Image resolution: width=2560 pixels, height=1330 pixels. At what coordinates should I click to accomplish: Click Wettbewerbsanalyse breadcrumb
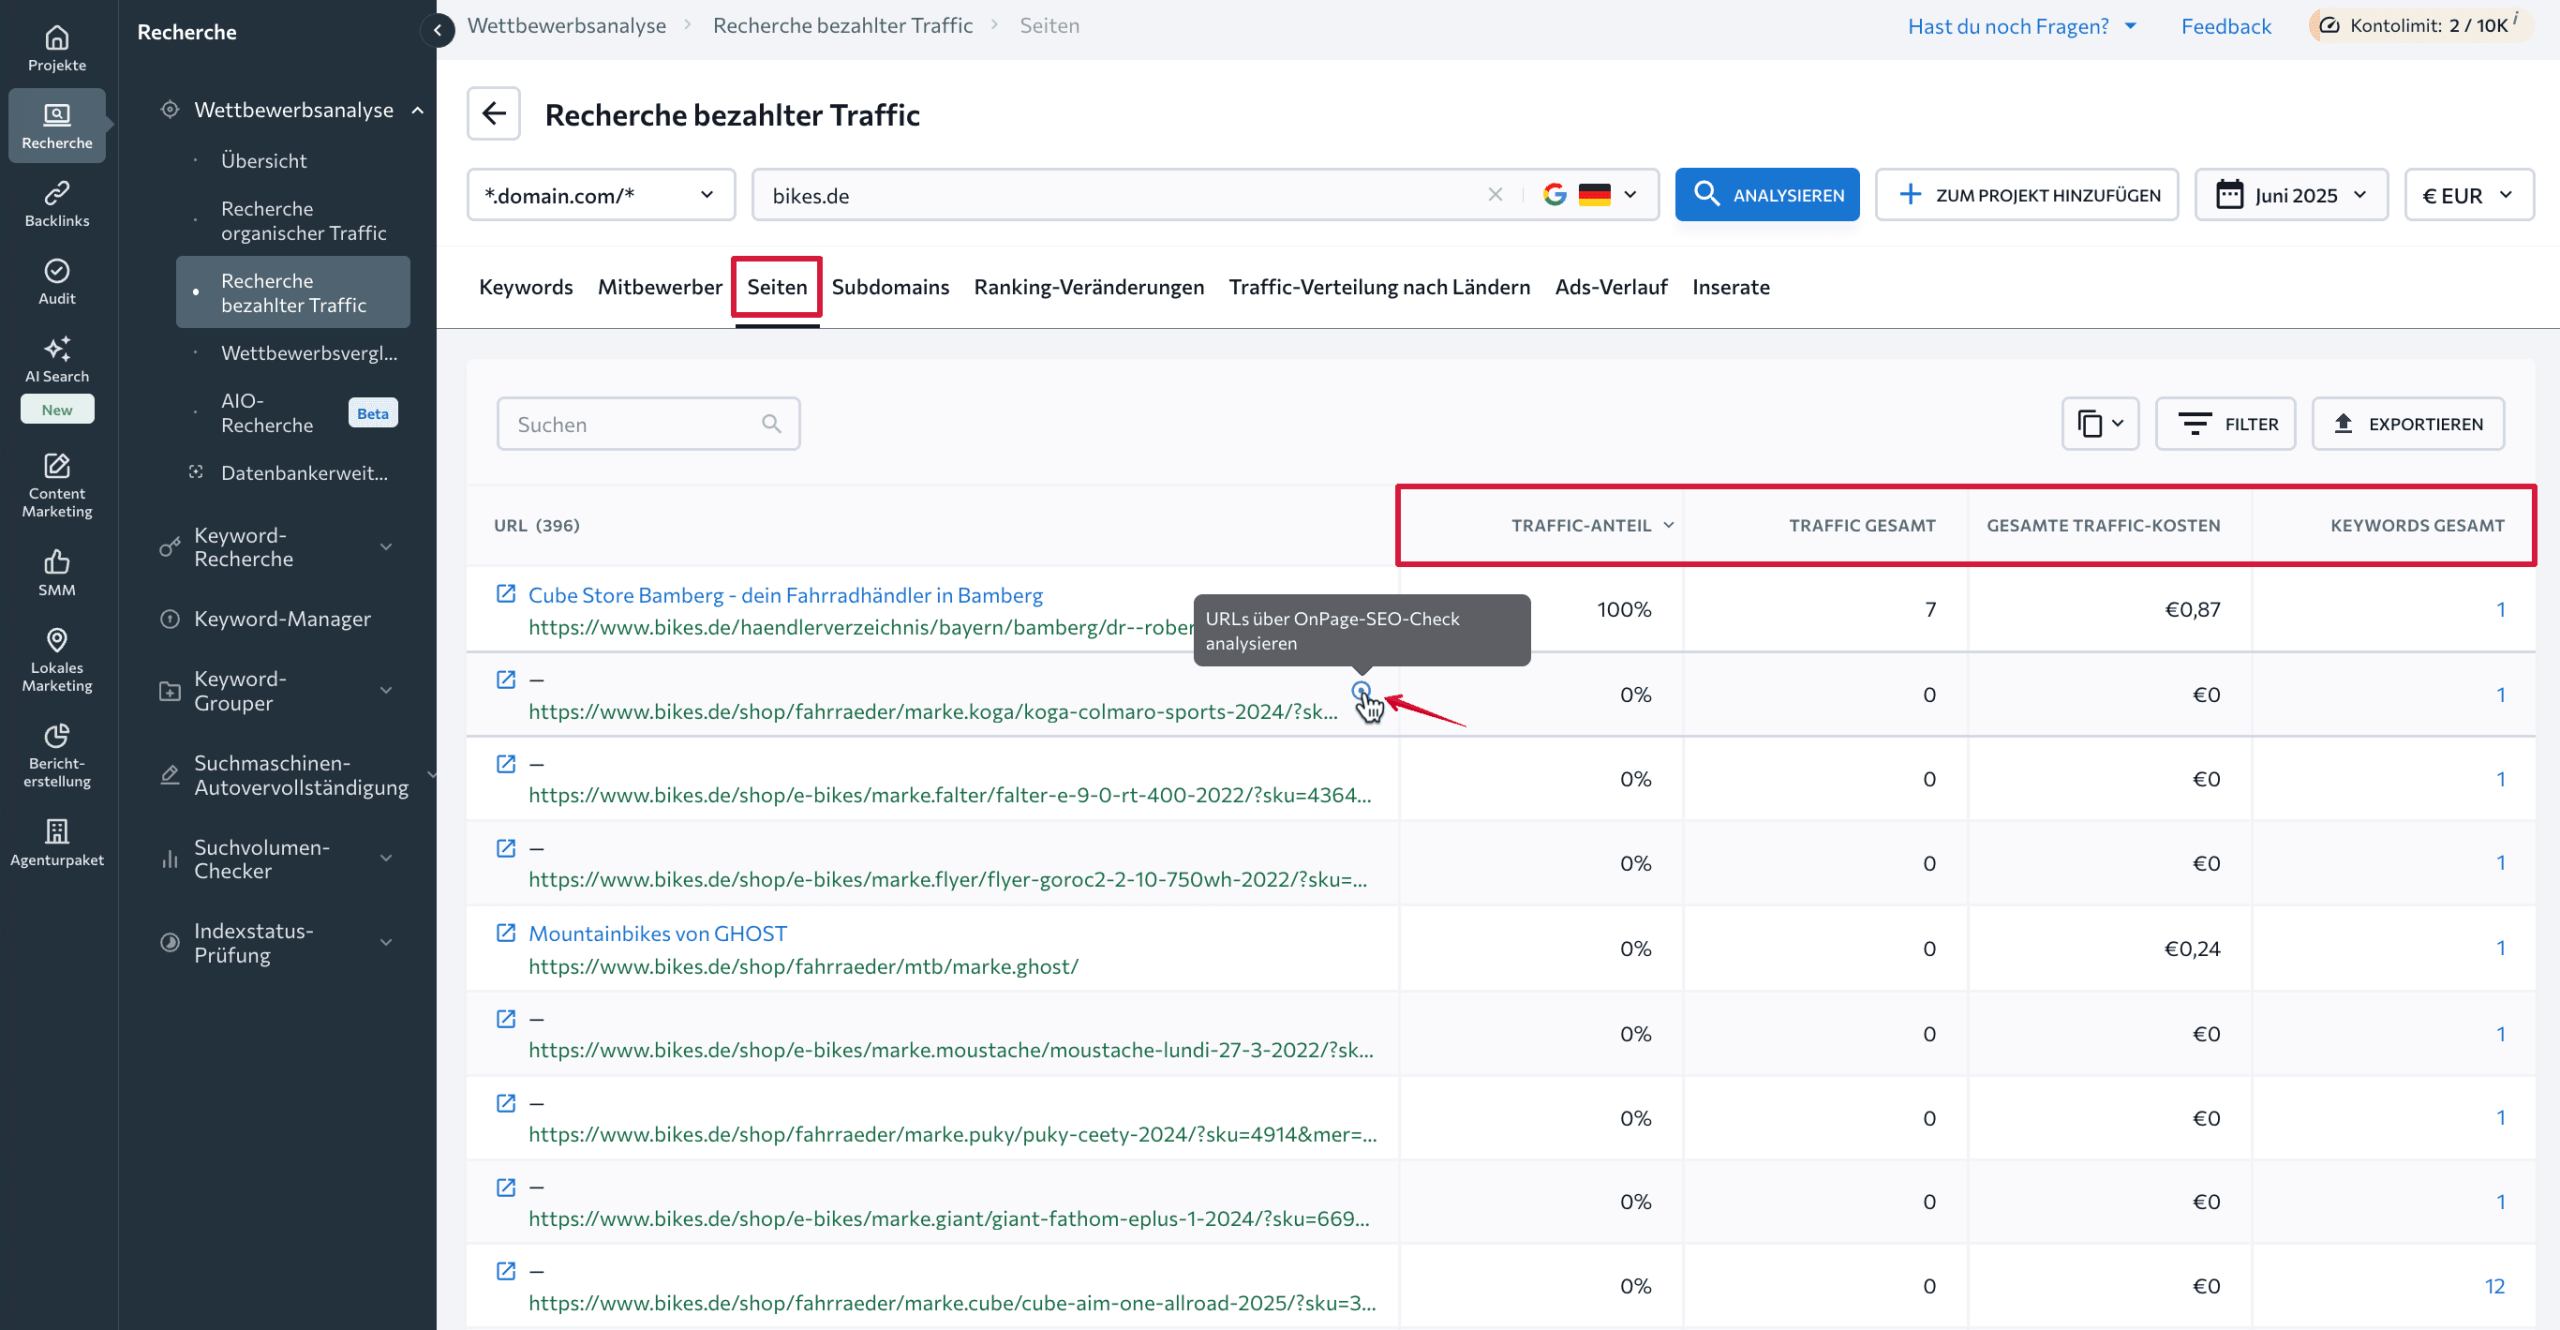566,26
